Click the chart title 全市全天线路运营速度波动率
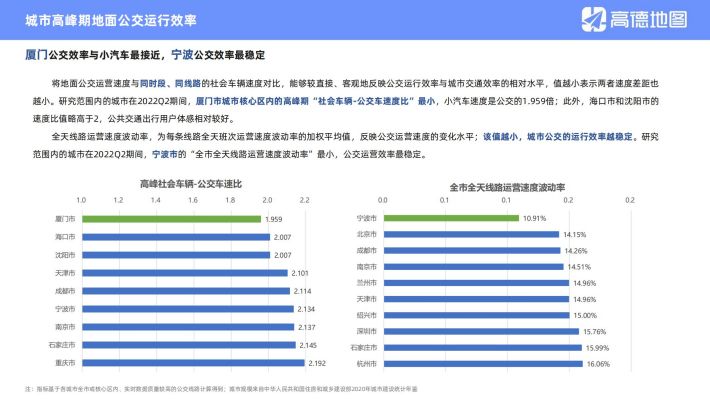The width and height of the screenshot is (710, 399). (x=507, y=187)
